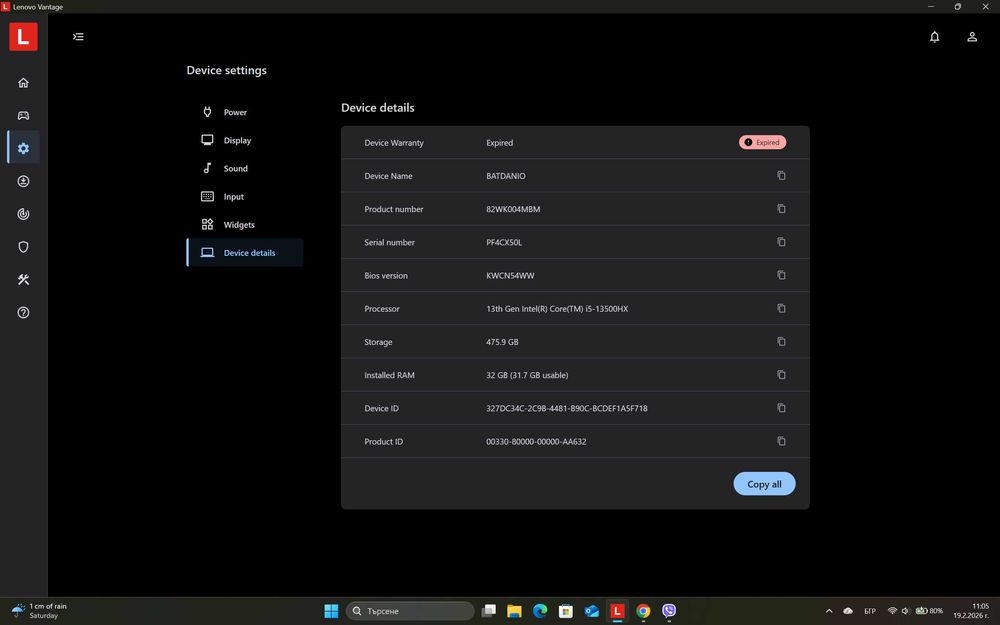Click the 00330-80000-00000-AA632 product ID

pyautogui.click(x=536, y=441)
